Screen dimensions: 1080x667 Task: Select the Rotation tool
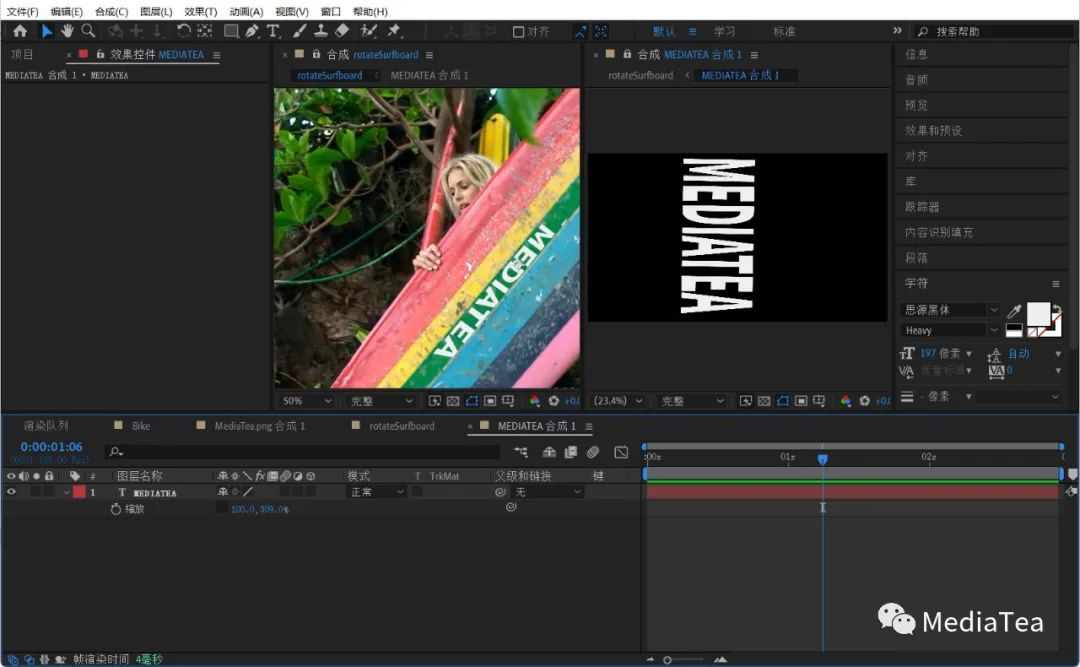183,31
